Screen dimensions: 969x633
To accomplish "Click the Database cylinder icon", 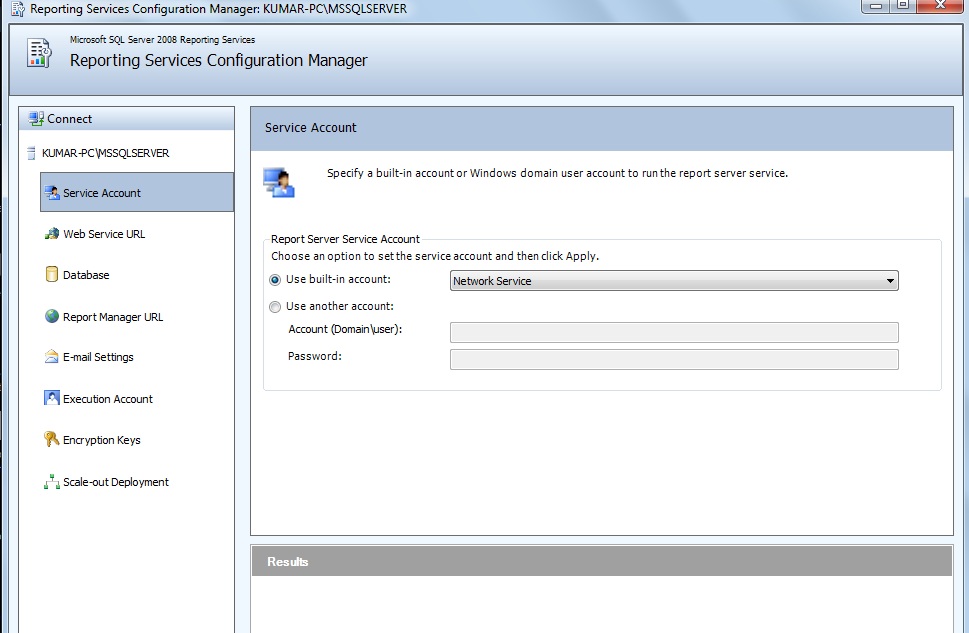I will tap(52, 274).
